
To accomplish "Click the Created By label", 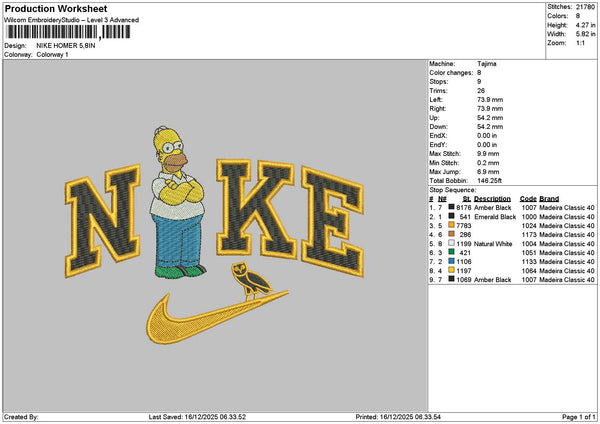I will pyautogui.click(x=21, y=417).
